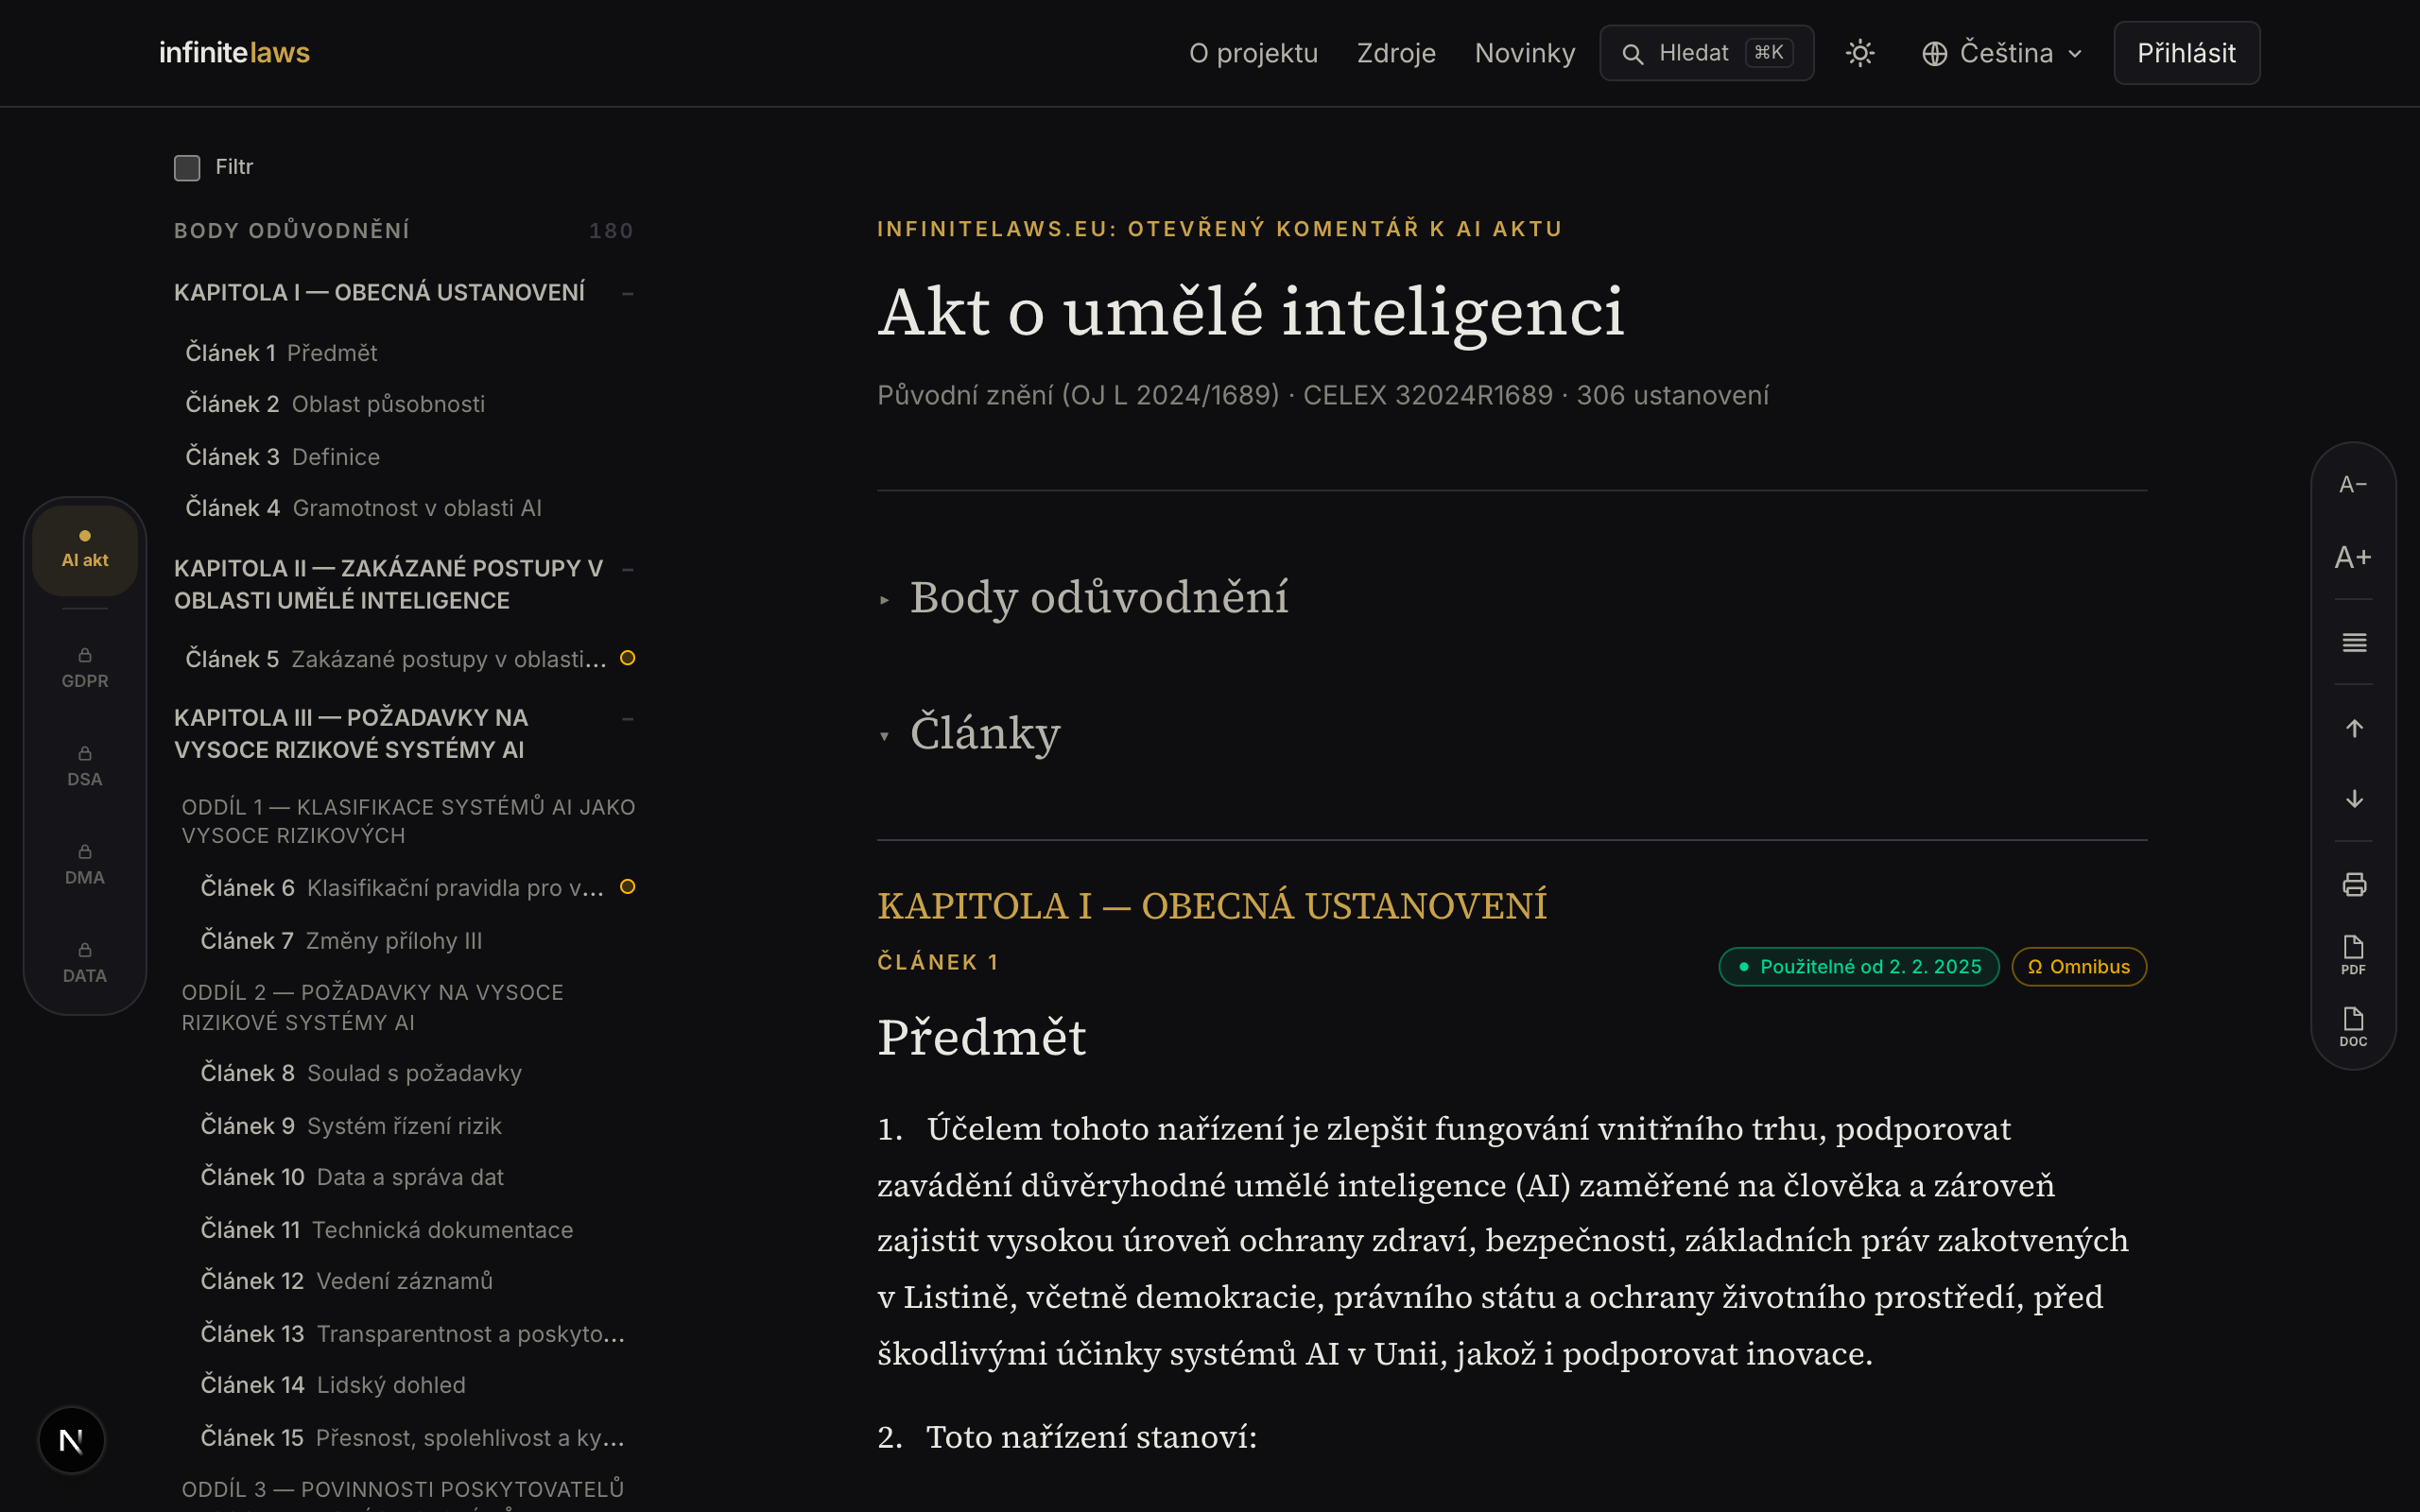Open Článek 6 Klasifikační pravidla
The image size is (2420, 1512).
click(402, 888)
